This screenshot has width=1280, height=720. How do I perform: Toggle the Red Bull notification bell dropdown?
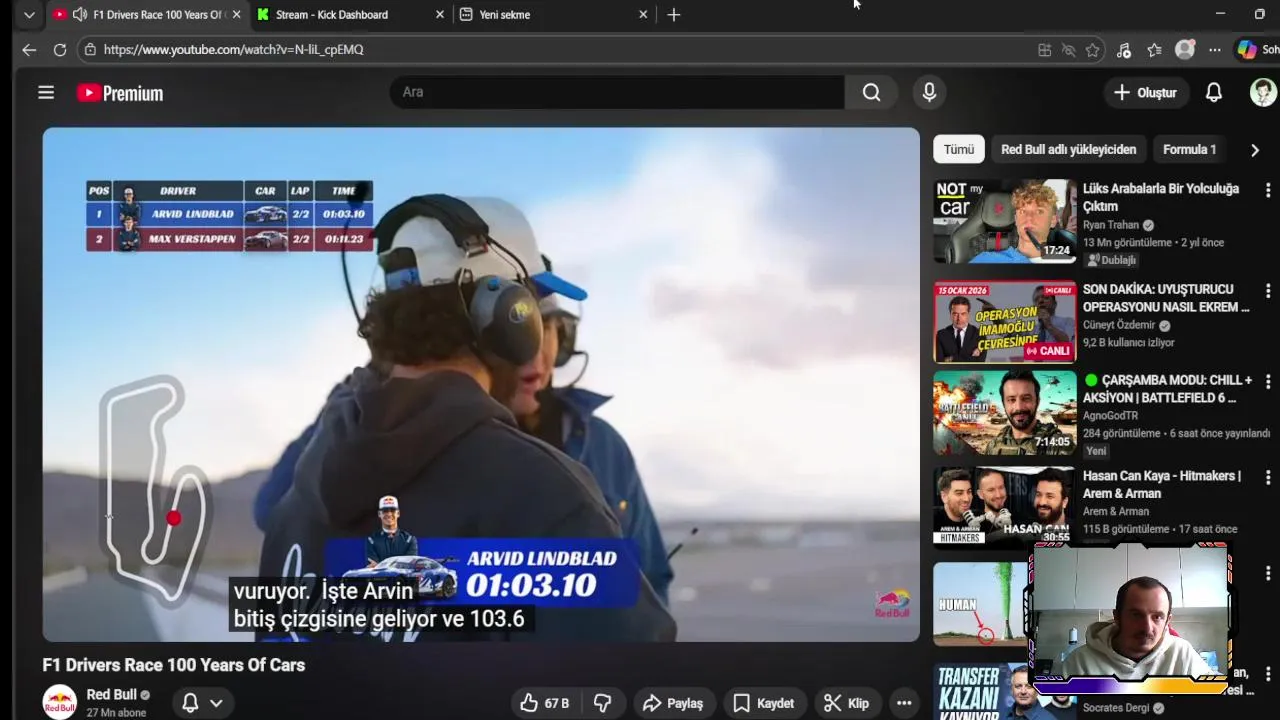coord(202,703)
